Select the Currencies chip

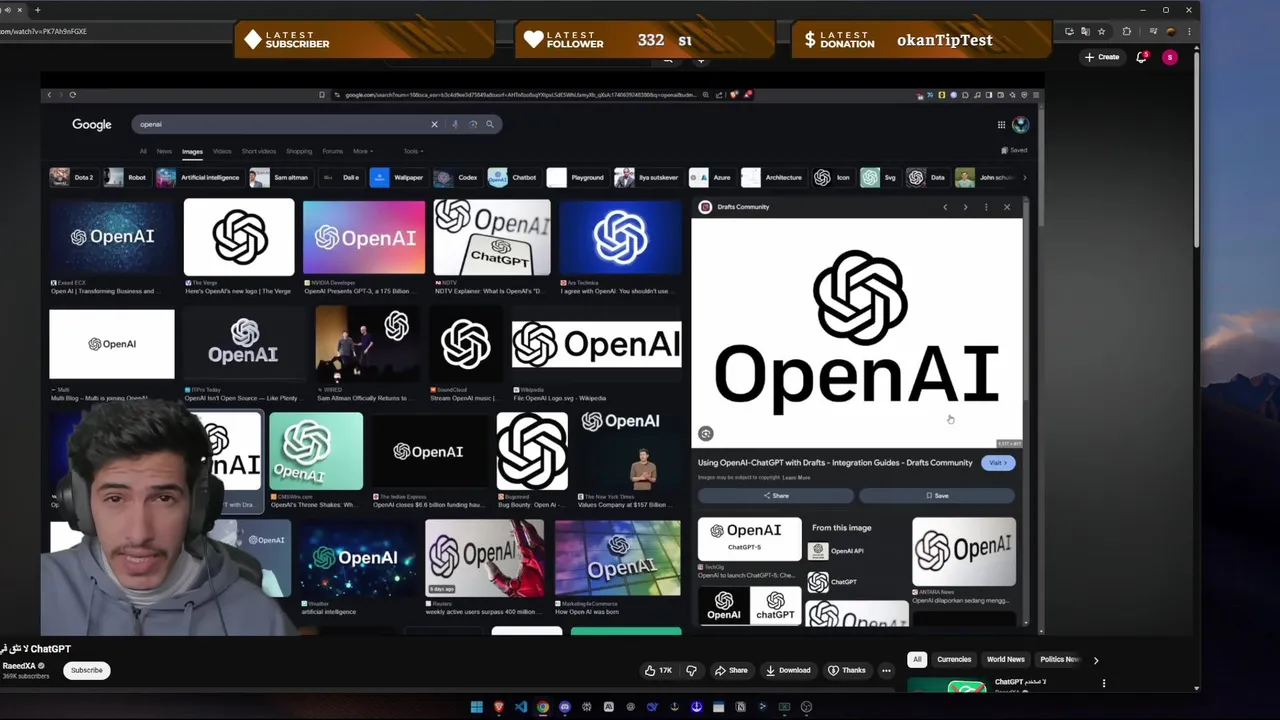(x=954, y=659)
